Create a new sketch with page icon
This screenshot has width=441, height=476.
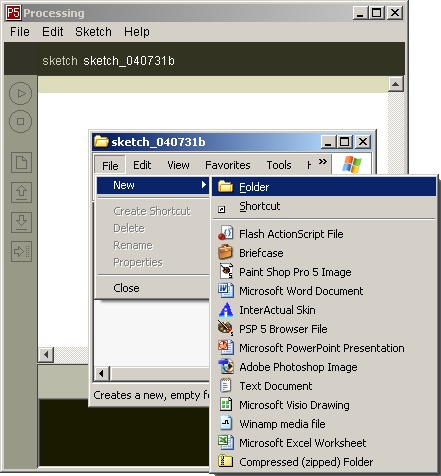point(21,162)
